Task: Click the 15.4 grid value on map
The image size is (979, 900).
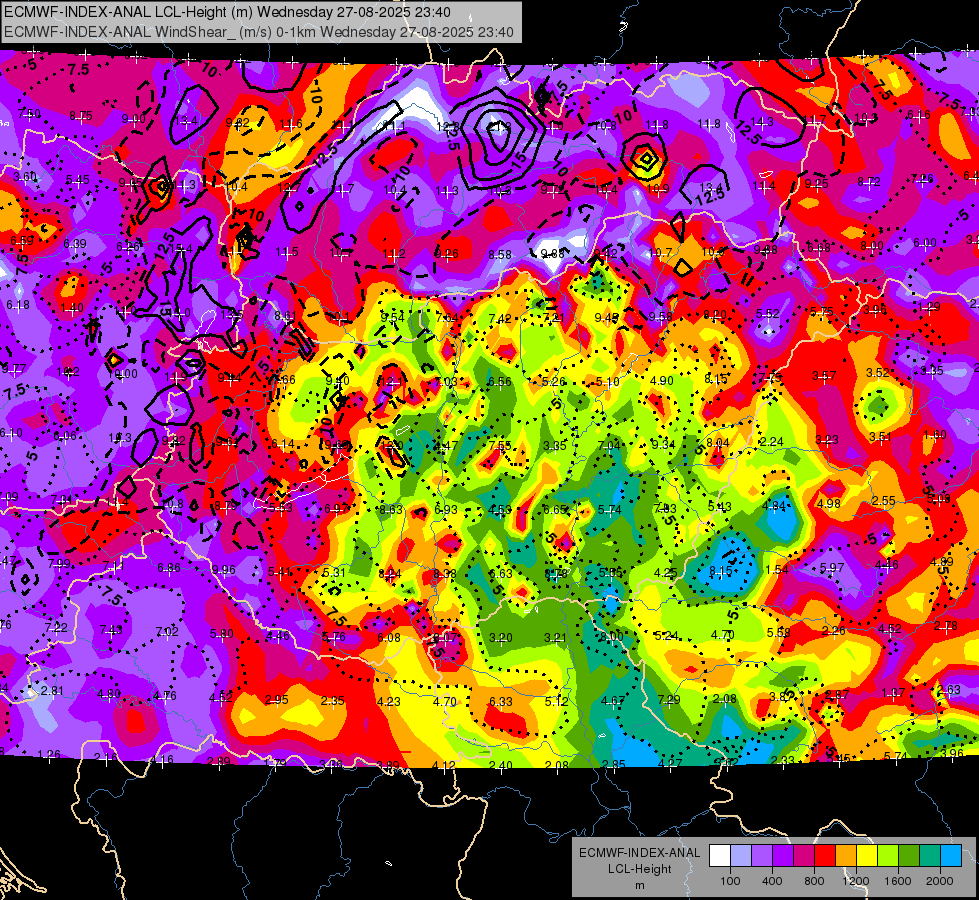Action: (x=181, y=249)
